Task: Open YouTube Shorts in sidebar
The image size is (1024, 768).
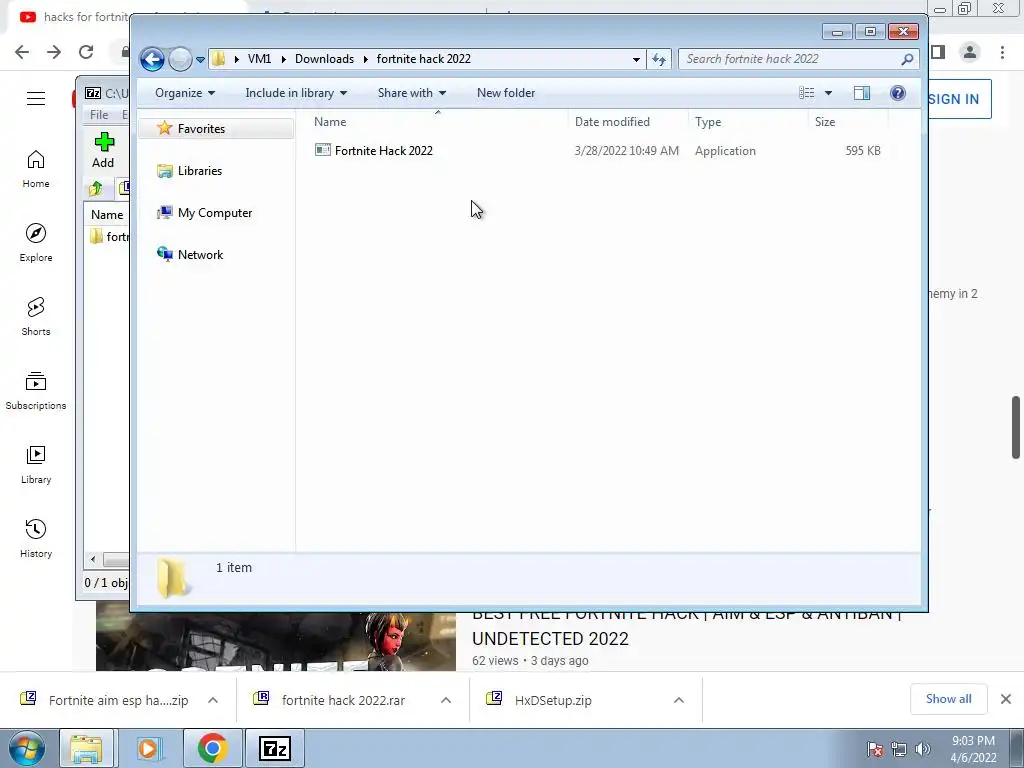Action: (x=36, y=317)
